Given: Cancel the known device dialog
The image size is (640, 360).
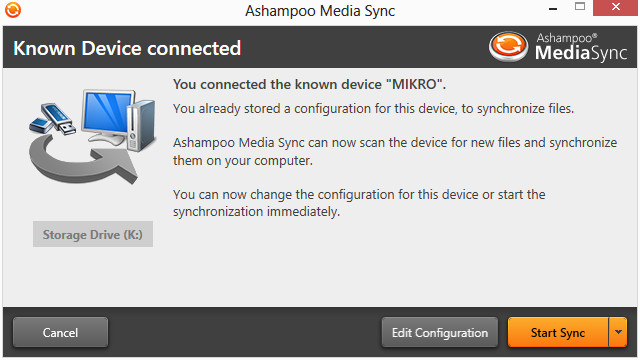Looking at the screenshot, I should (x=60, y=332).
